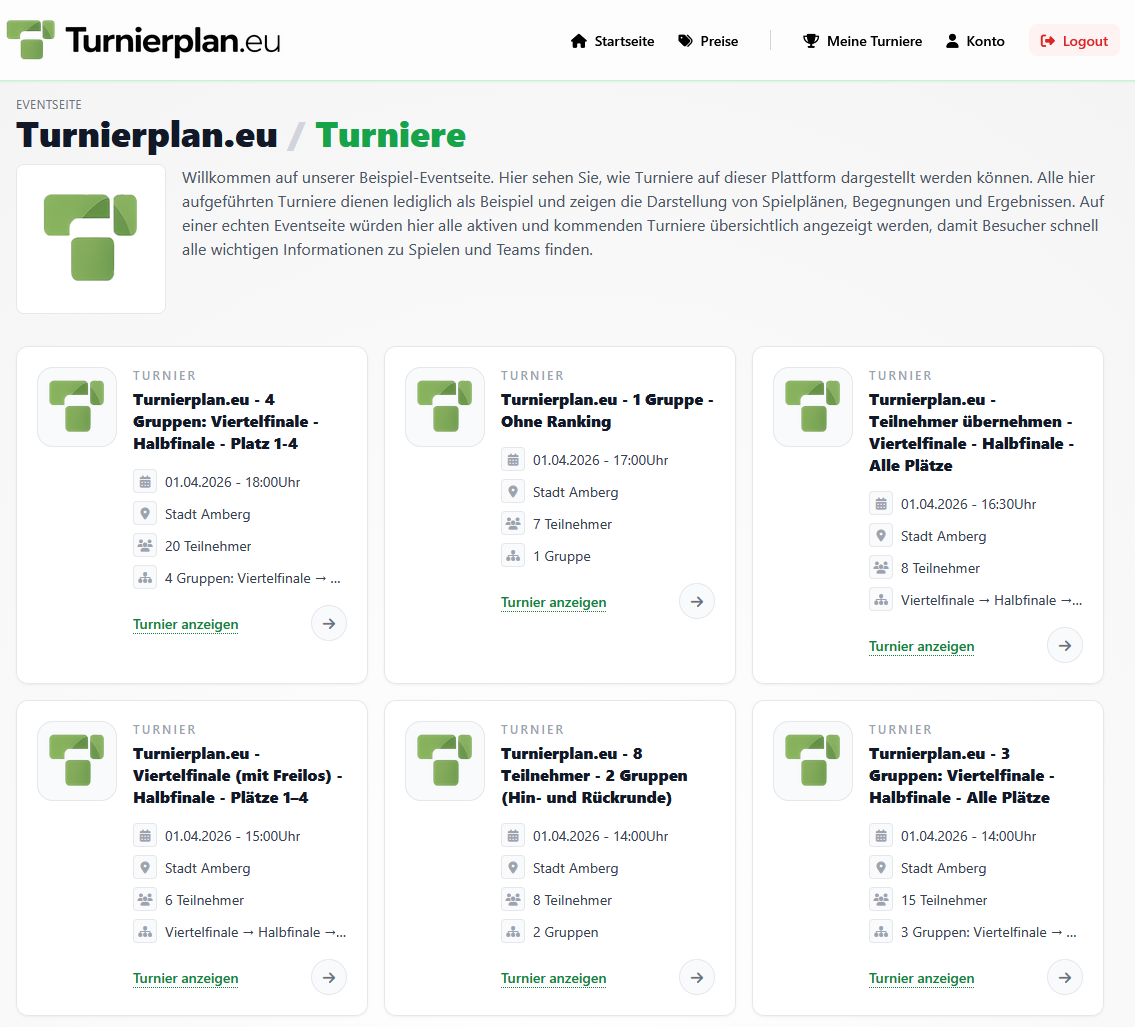Open the Startseite home menu item
1135x1027 pixels.
click(612, 41)
